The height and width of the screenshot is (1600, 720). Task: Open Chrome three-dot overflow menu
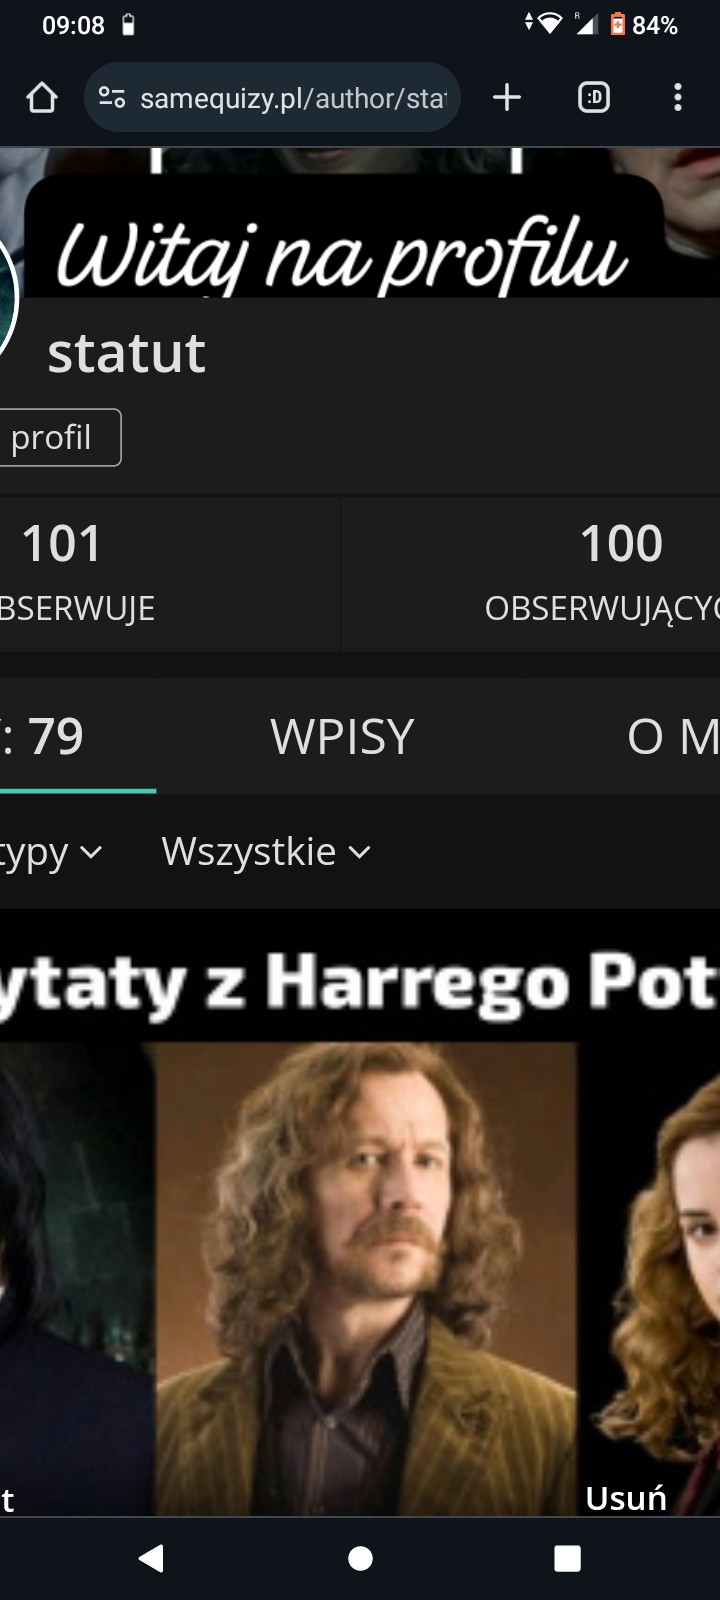pyautogui.click(x=678, y=97)
